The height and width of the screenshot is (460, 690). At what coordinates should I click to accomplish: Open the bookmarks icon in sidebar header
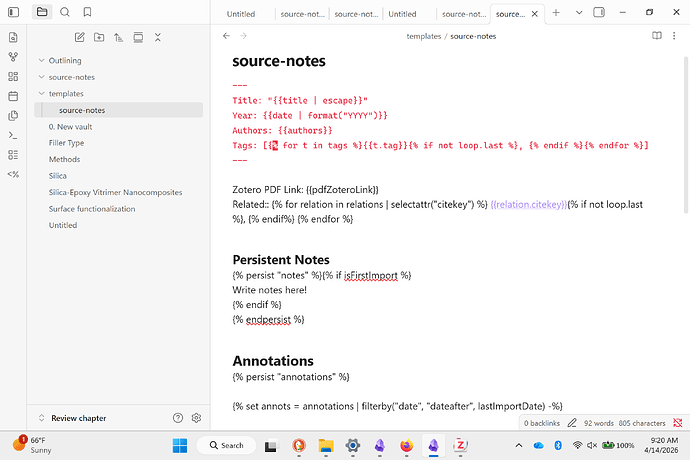(x=87, y=12)
